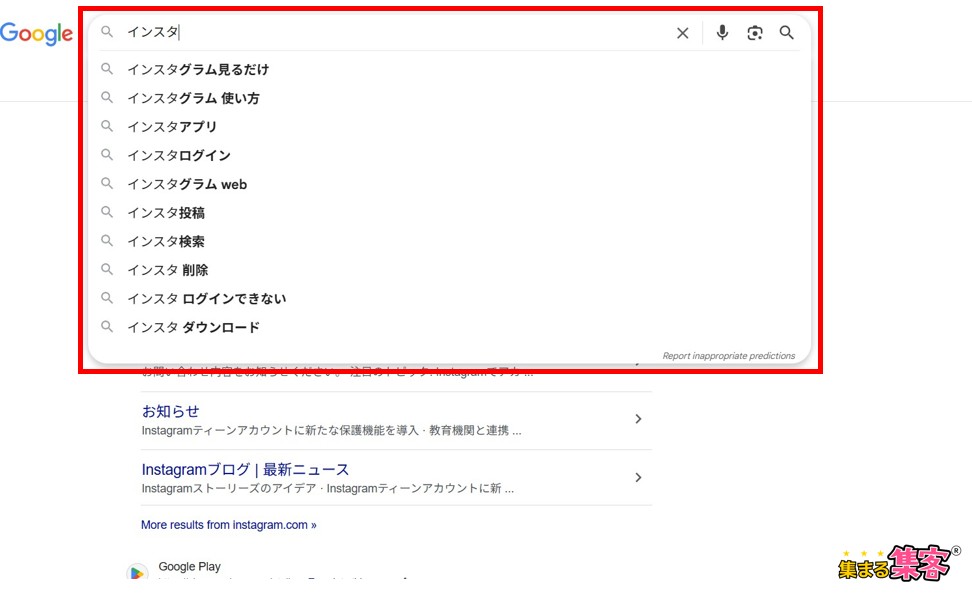The height and width of the screenshot is (601, 972).
Task: Select suggestion インスタグラム 使い方
Action: (193, 98)
